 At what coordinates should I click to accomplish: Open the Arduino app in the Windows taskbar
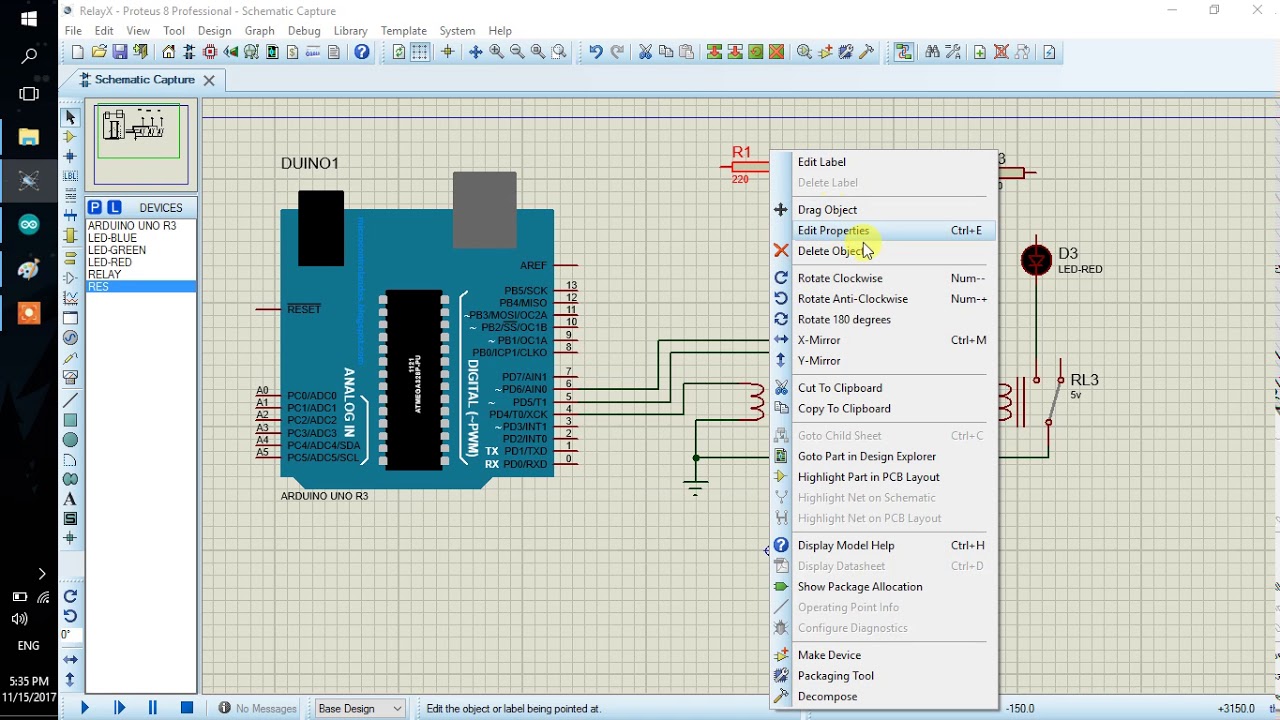click(x=29, y=225)
